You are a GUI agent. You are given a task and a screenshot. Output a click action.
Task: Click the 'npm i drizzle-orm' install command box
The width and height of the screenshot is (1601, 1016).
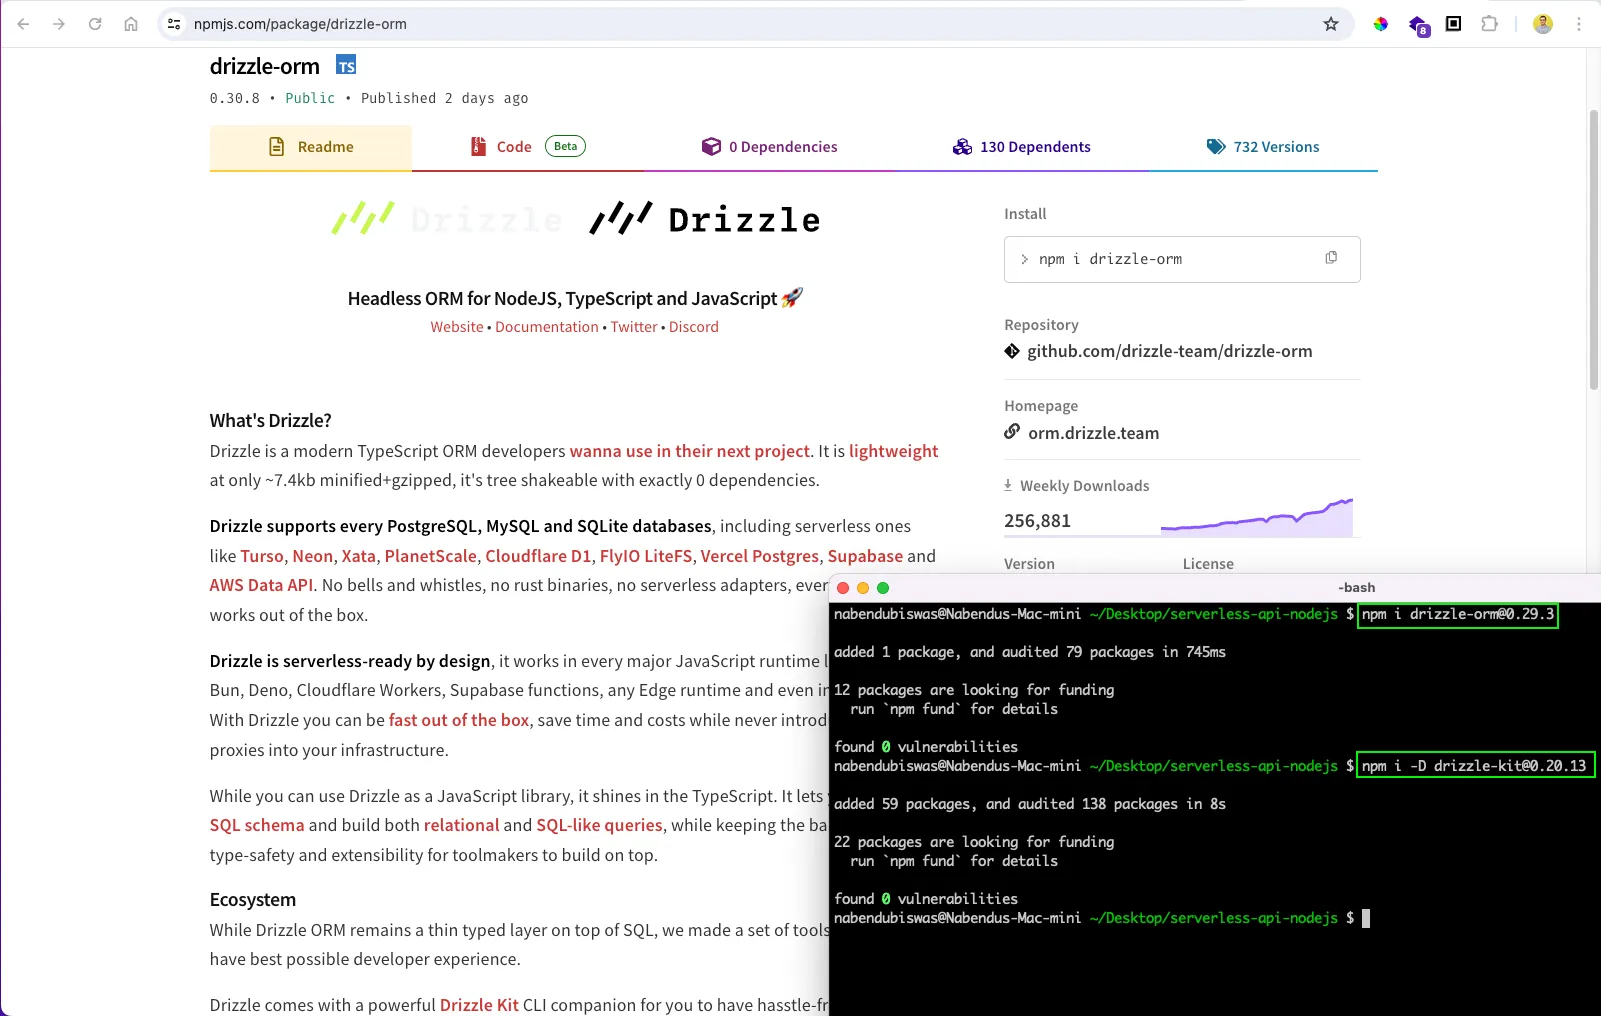1182,259
